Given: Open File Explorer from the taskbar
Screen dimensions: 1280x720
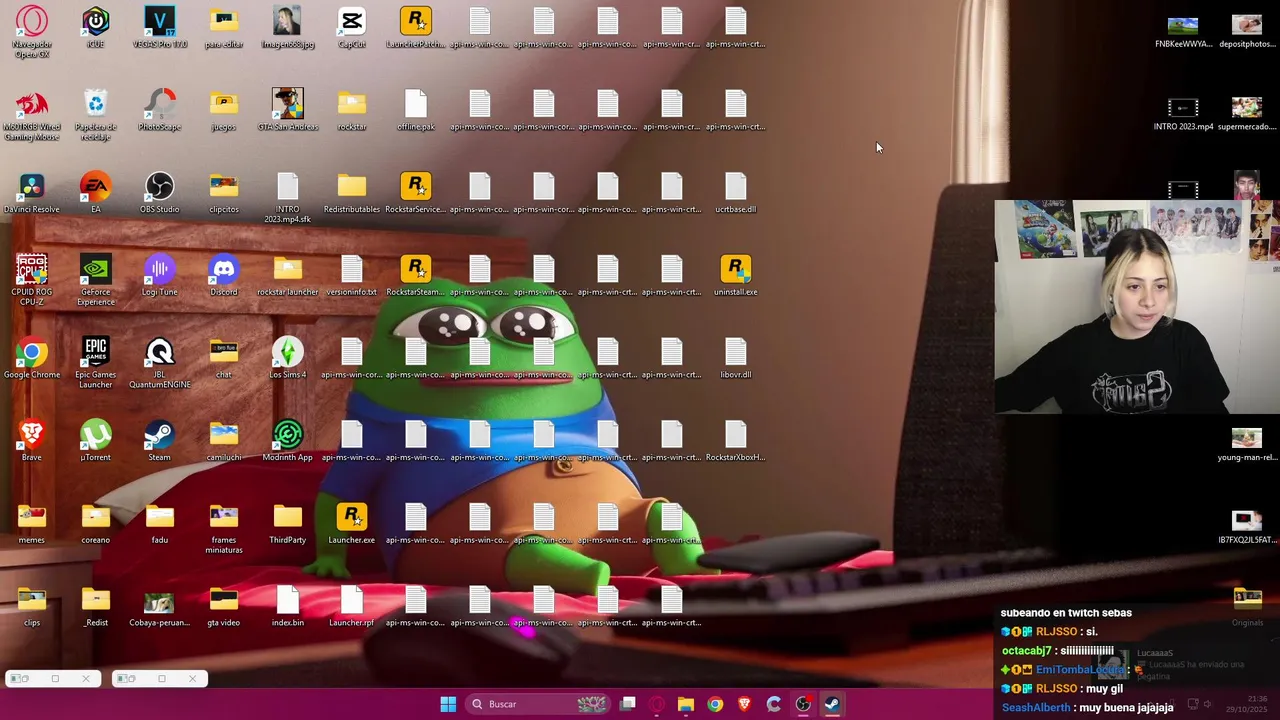Looking at the screenshot, I should [686, 704].
